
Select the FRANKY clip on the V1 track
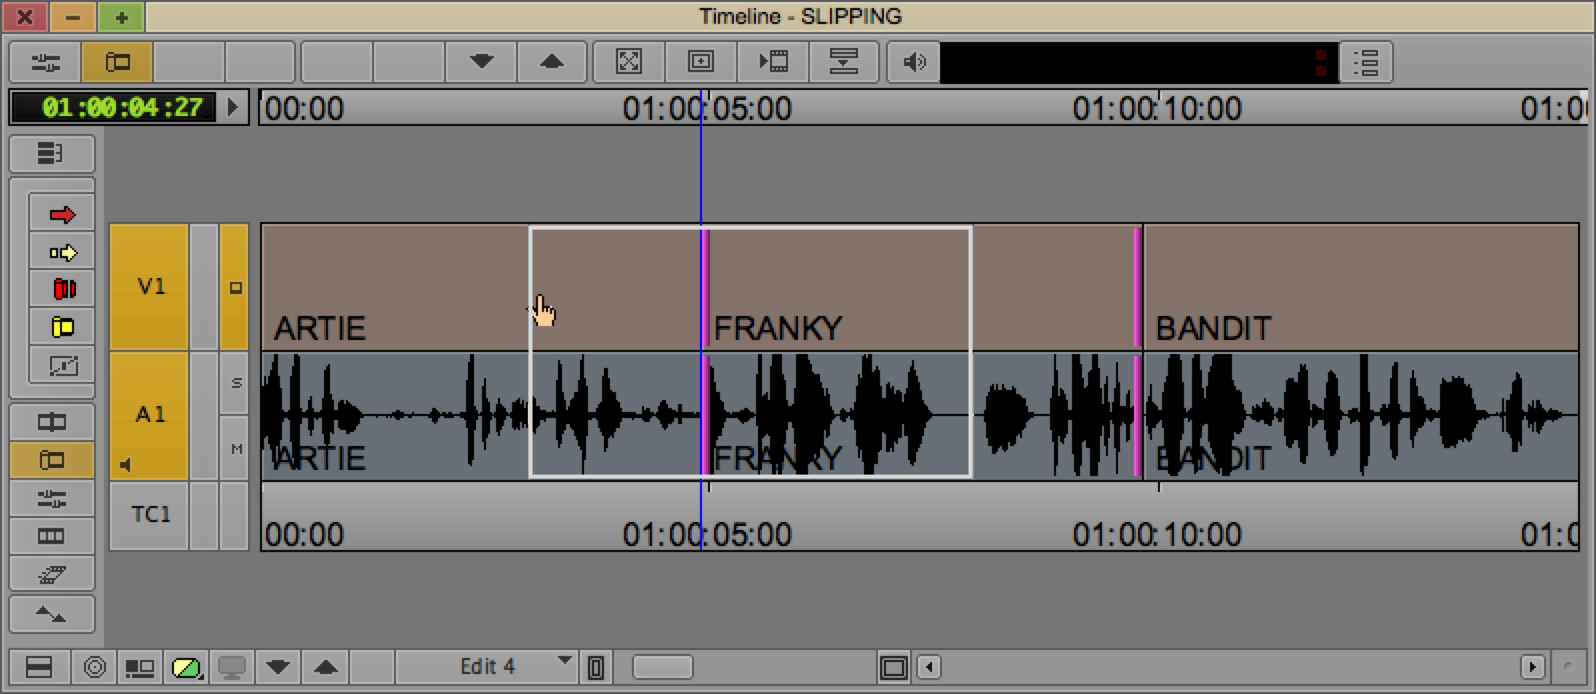[x=920, y=287]
